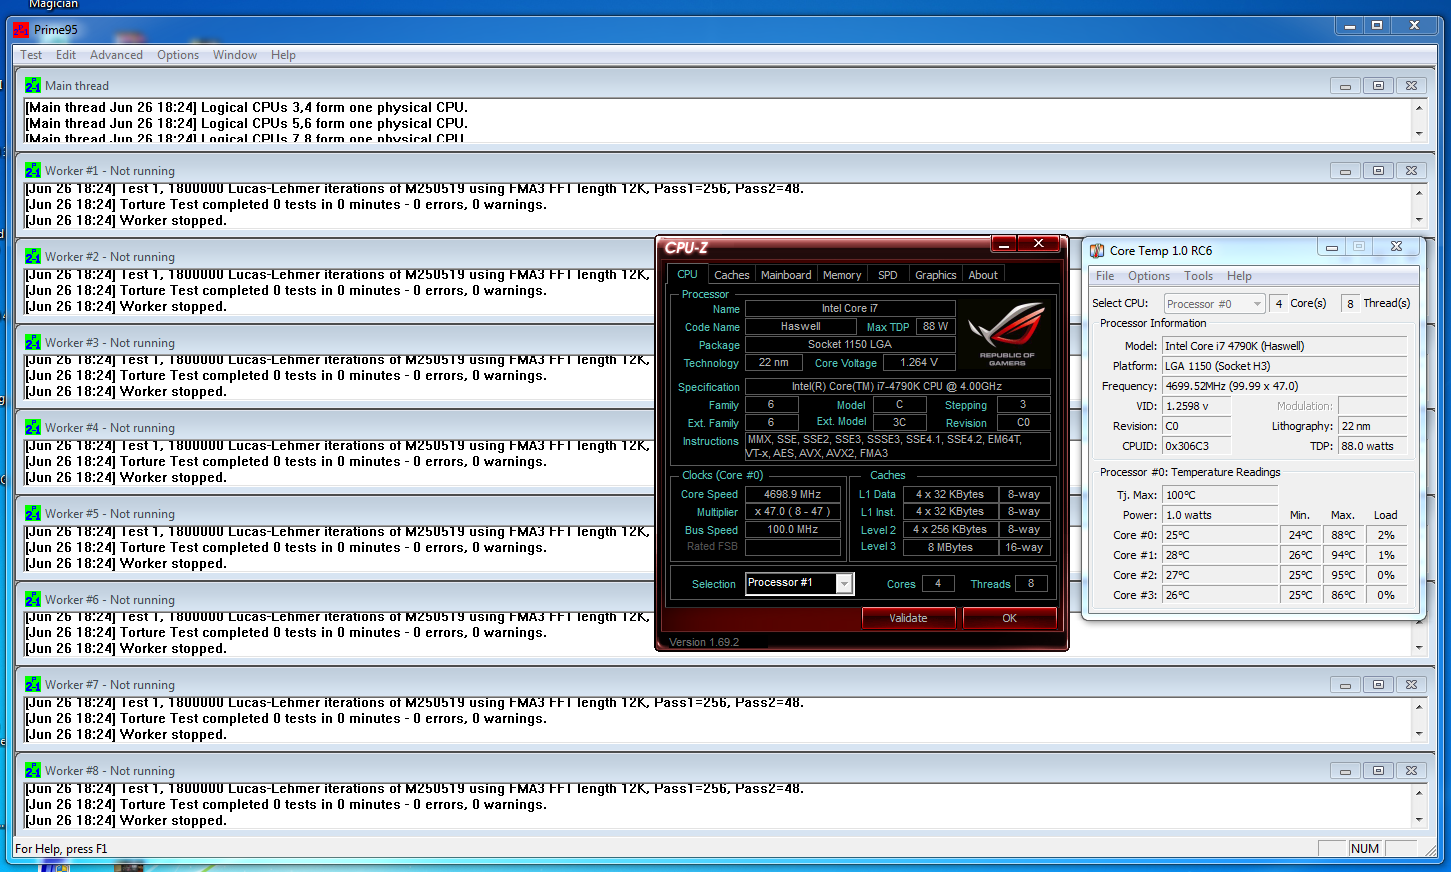Switch to the Mainboard tab in CPU-Z
The width and height of the screenshot is (1451, 872).
point(786,275)
